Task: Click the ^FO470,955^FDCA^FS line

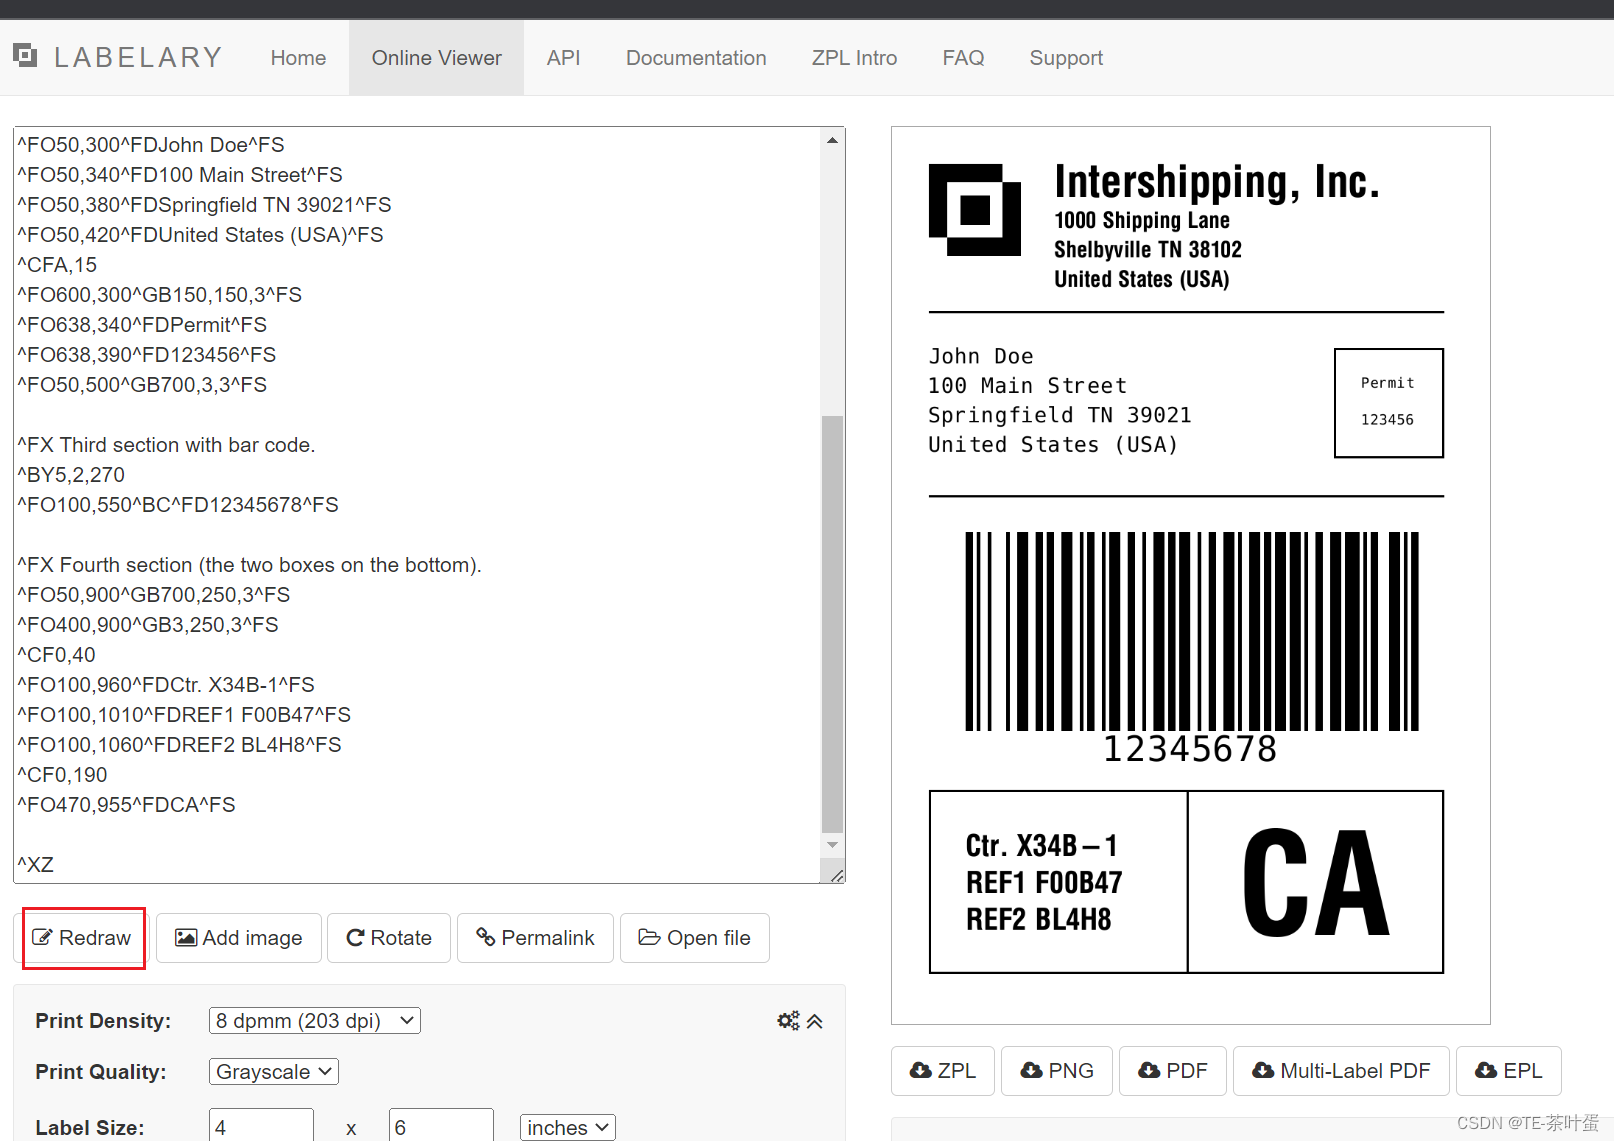Action: pyautogui.click(x=126, y=805)
